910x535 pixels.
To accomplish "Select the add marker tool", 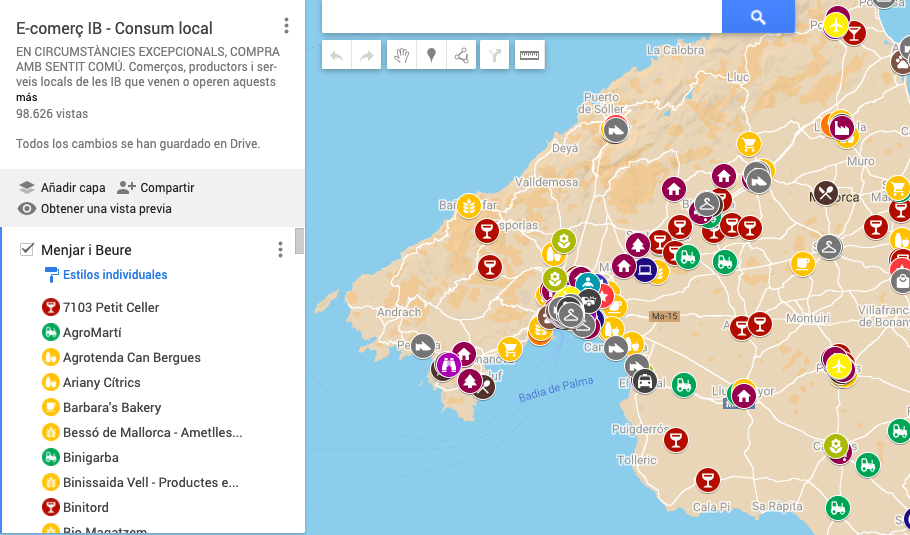I will [431, 55].
